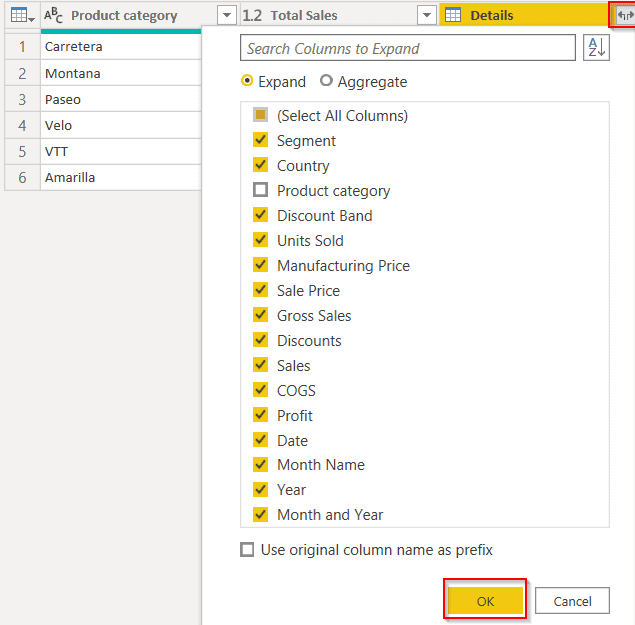The height and width of the screenshot is (625, 635).
Task: Check the Product category checkbox in list
Action: pyautogui.click(x=260, y=190)
